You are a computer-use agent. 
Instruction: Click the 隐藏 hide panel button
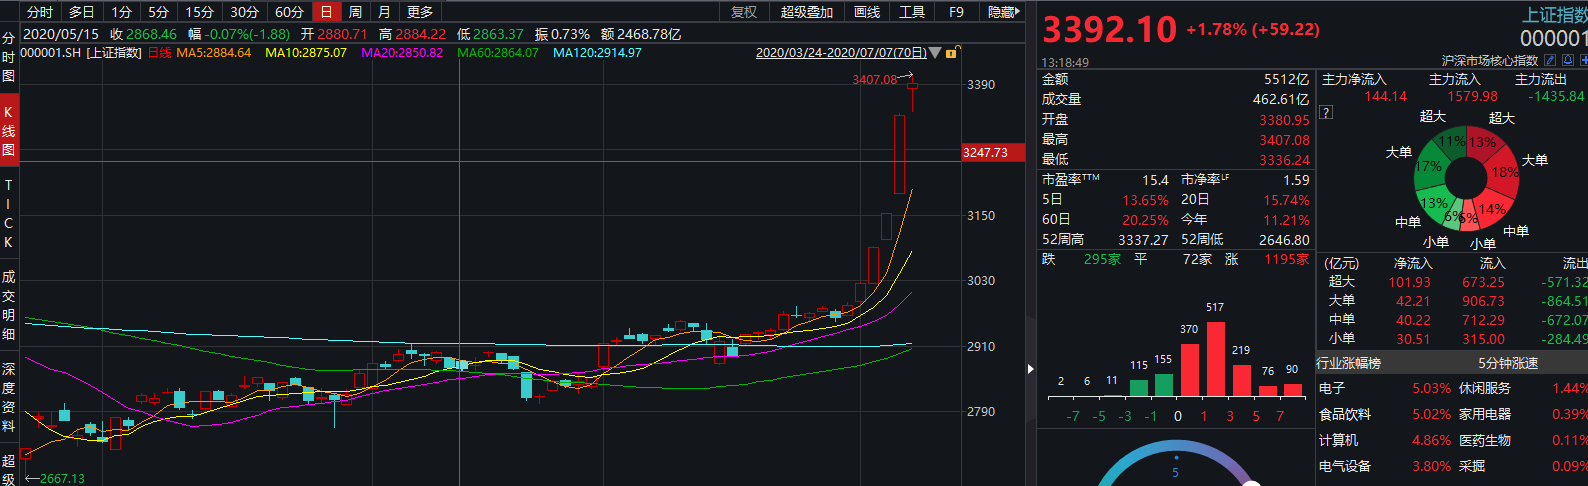[x=1002, y=12]
